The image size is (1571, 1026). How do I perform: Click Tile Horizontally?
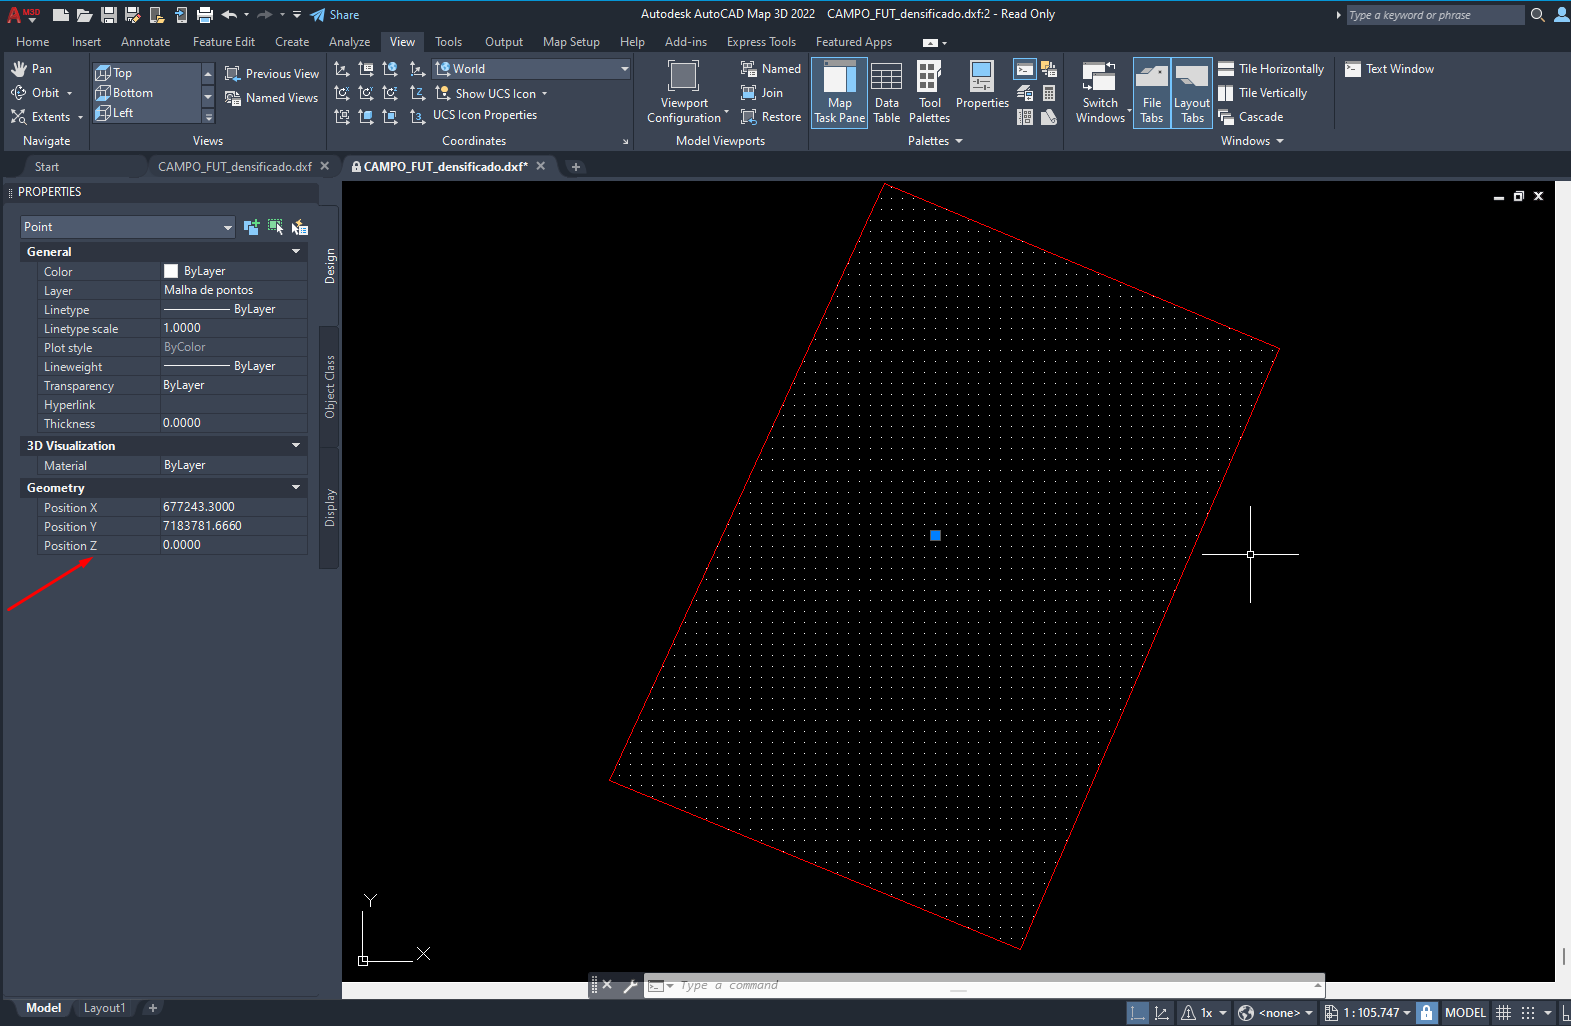(x=1271, y=69)
